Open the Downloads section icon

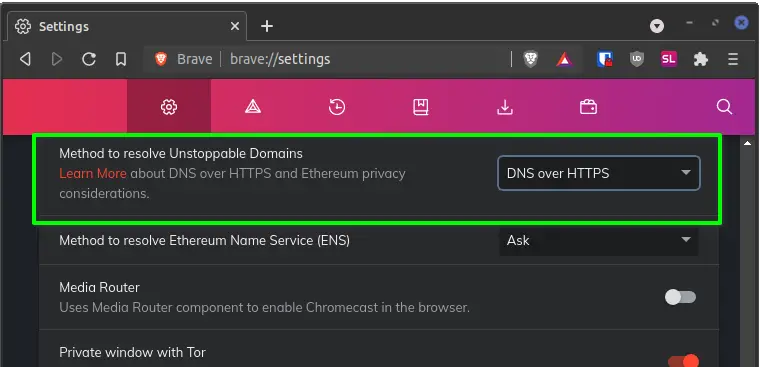(x=505, y=107)
